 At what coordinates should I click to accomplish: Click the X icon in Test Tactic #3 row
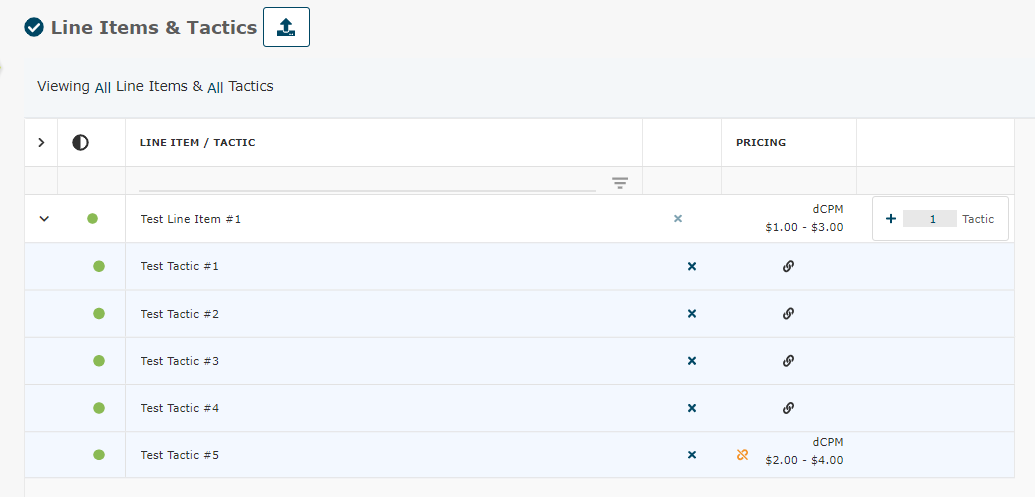pos(691,360)
